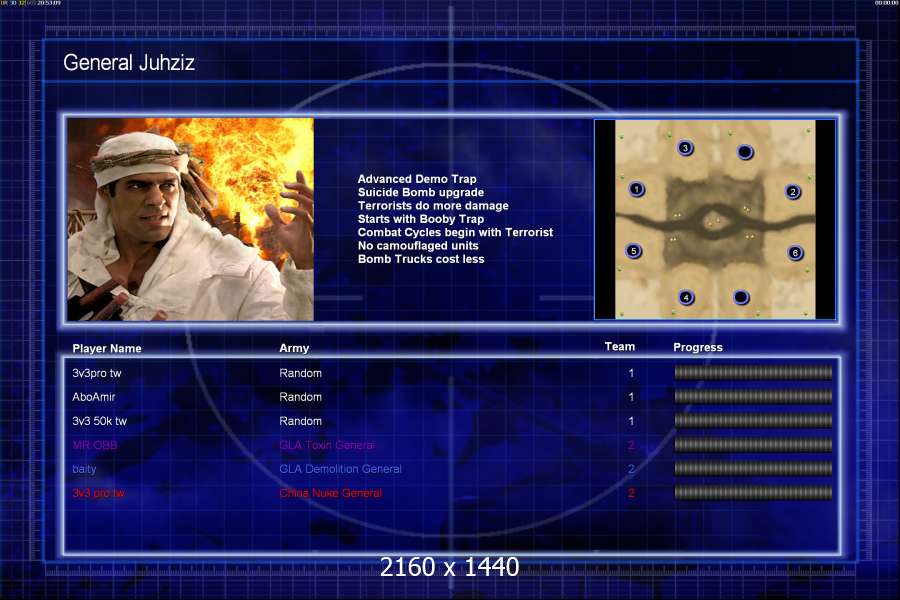Image resolution: width=900 pixels, height=600 pixels.
Task: Select player name 3v3 50k tw
Action: (x=99, y=421)
